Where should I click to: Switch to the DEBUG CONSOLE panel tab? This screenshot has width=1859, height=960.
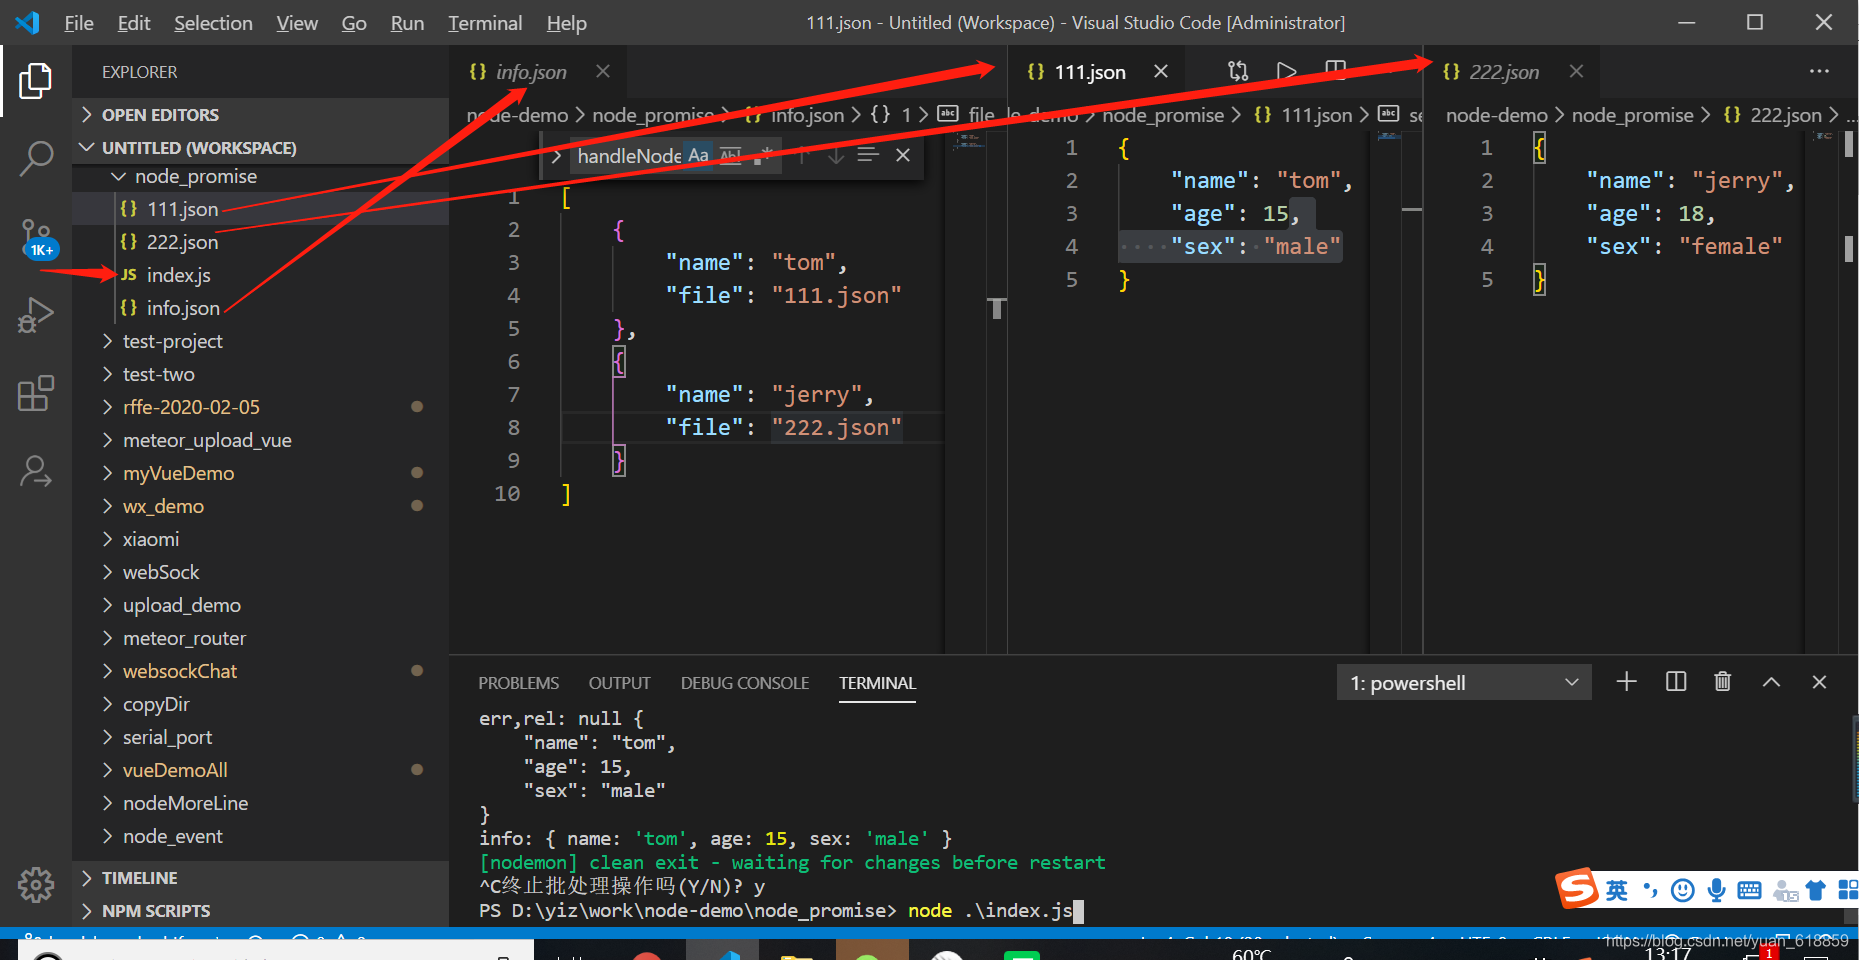pyautogui.click(x=745, y=683)
